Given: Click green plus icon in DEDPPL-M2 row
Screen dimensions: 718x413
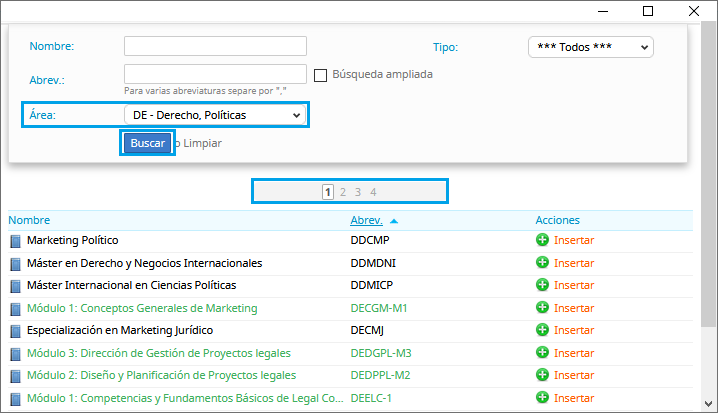Looking at the screenshot, I should [542, 374].
